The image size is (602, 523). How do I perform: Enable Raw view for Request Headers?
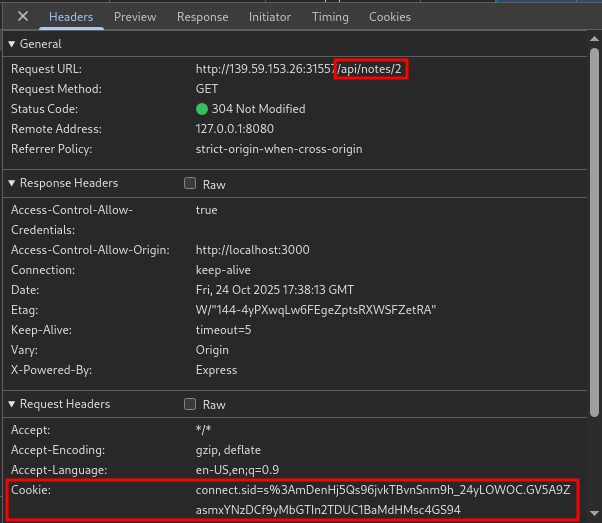pyautogui.click(x=190, y=405)
